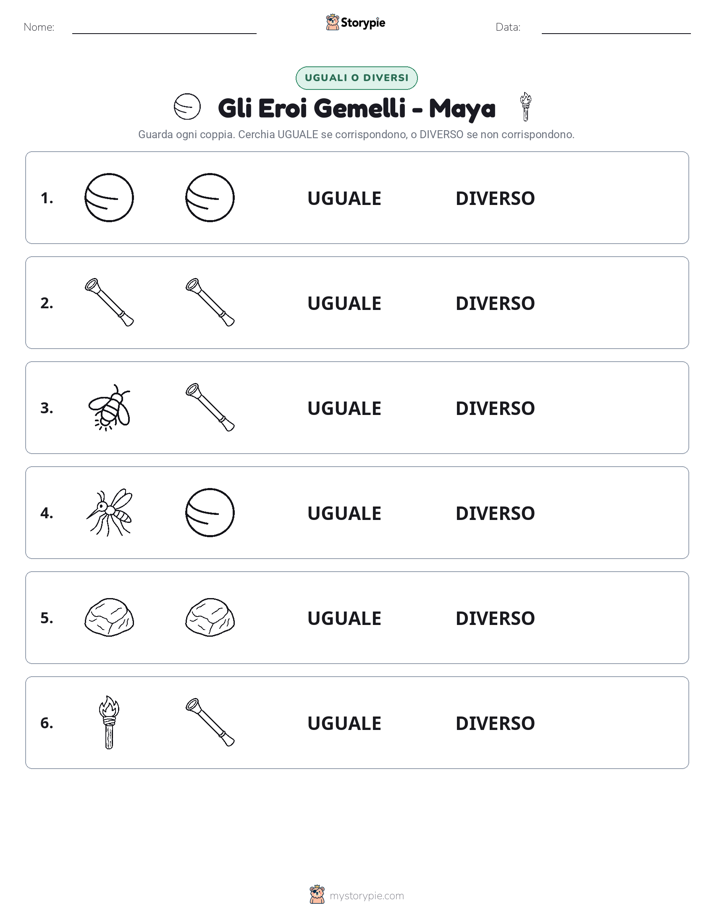714x924 pixels.
Task: Click the ball icon beside the title
Action: [187, 107]
